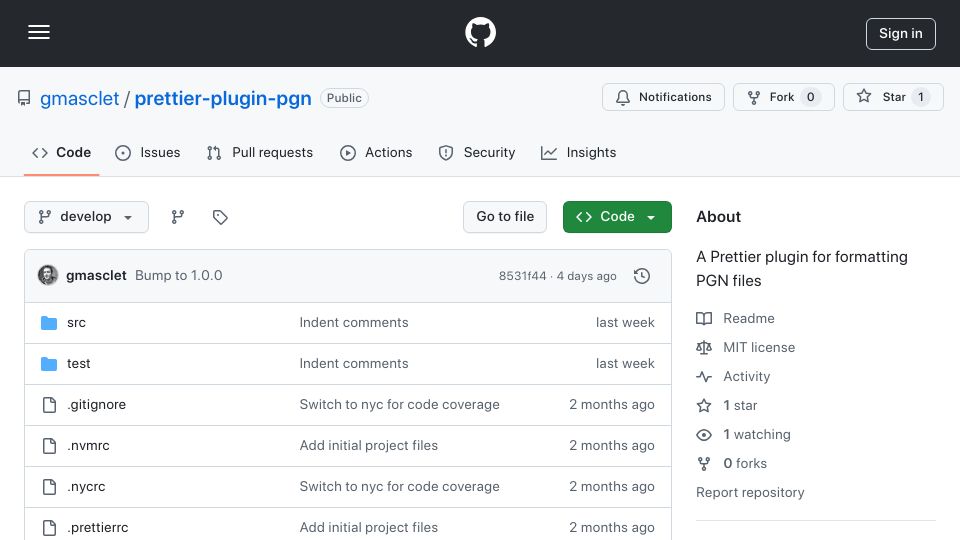Open the .prettierrc file
Screen dimensions: 960x540
(x=97, y=528)
